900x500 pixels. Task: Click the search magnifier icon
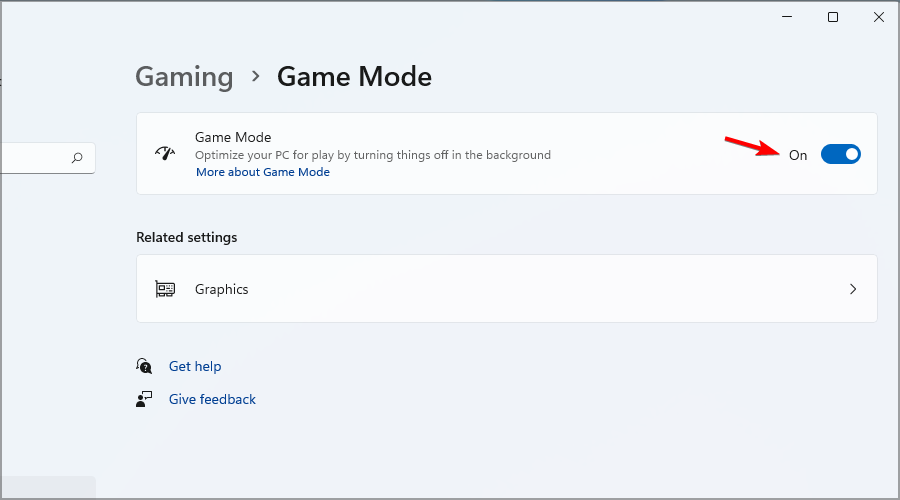point(77,158)
